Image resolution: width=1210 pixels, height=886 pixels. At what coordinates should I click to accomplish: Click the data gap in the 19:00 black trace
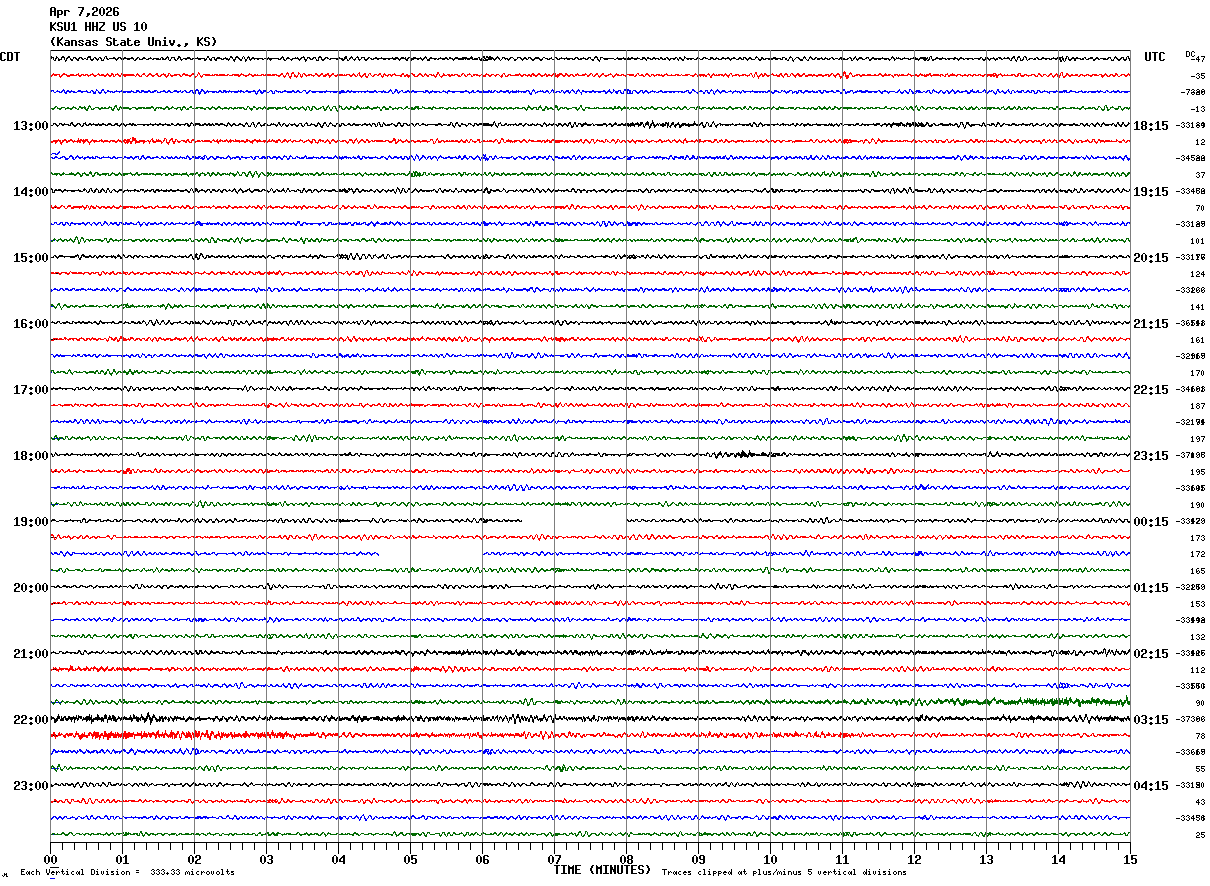coord(574,521)
